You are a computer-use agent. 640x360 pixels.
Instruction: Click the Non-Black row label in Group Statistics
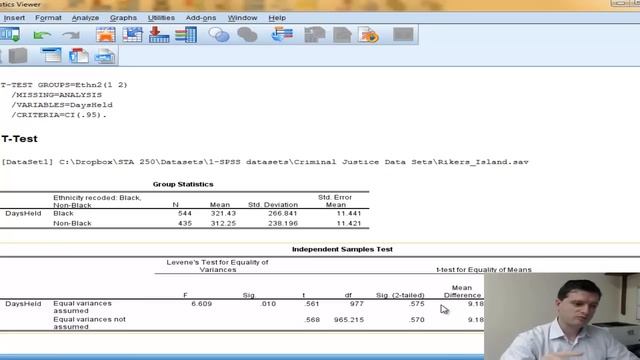72,224
